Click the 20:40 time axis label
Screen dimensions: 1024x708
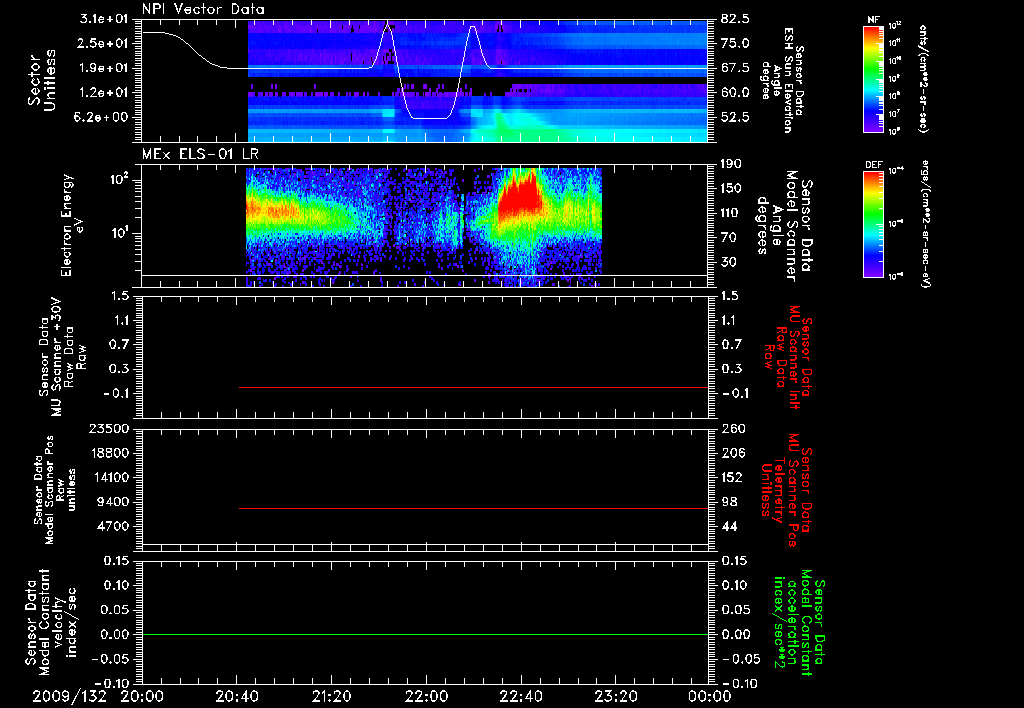[236, 697]
